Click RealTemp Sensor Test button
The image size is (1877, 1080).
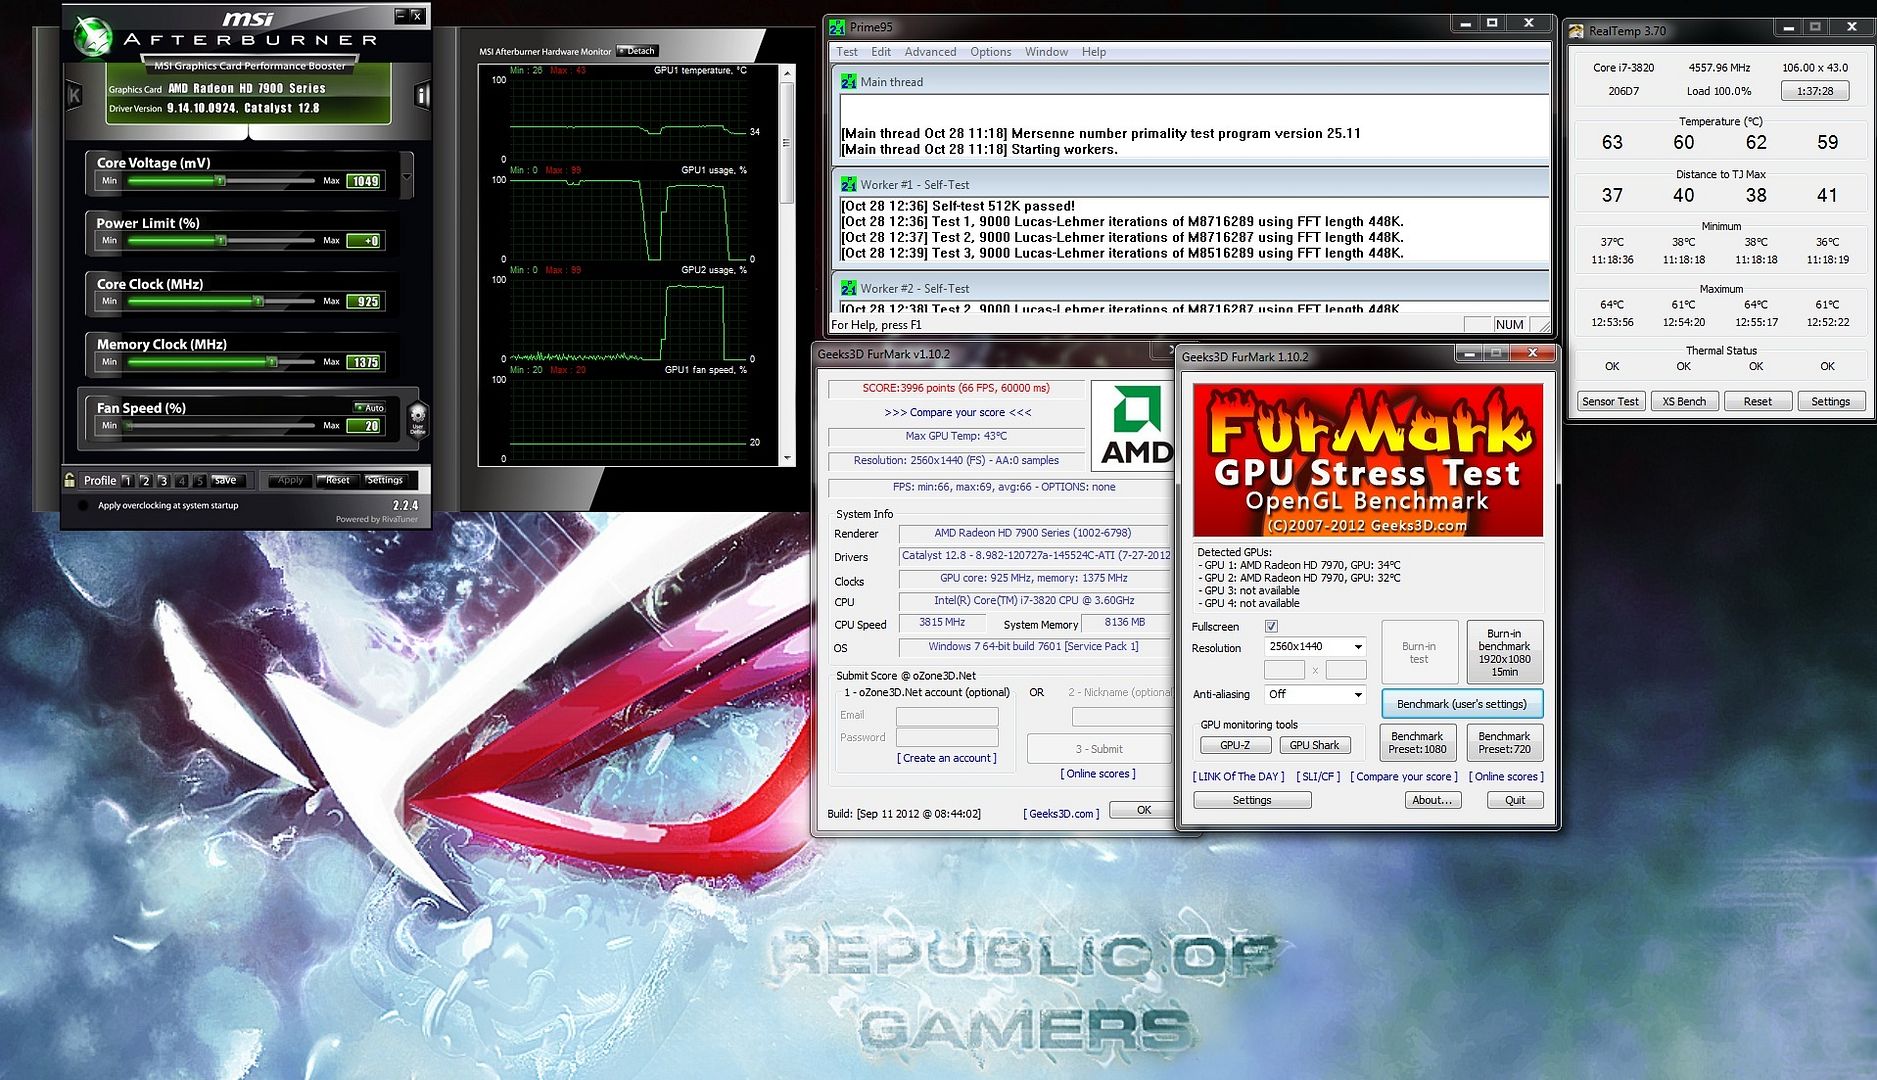1610,401
